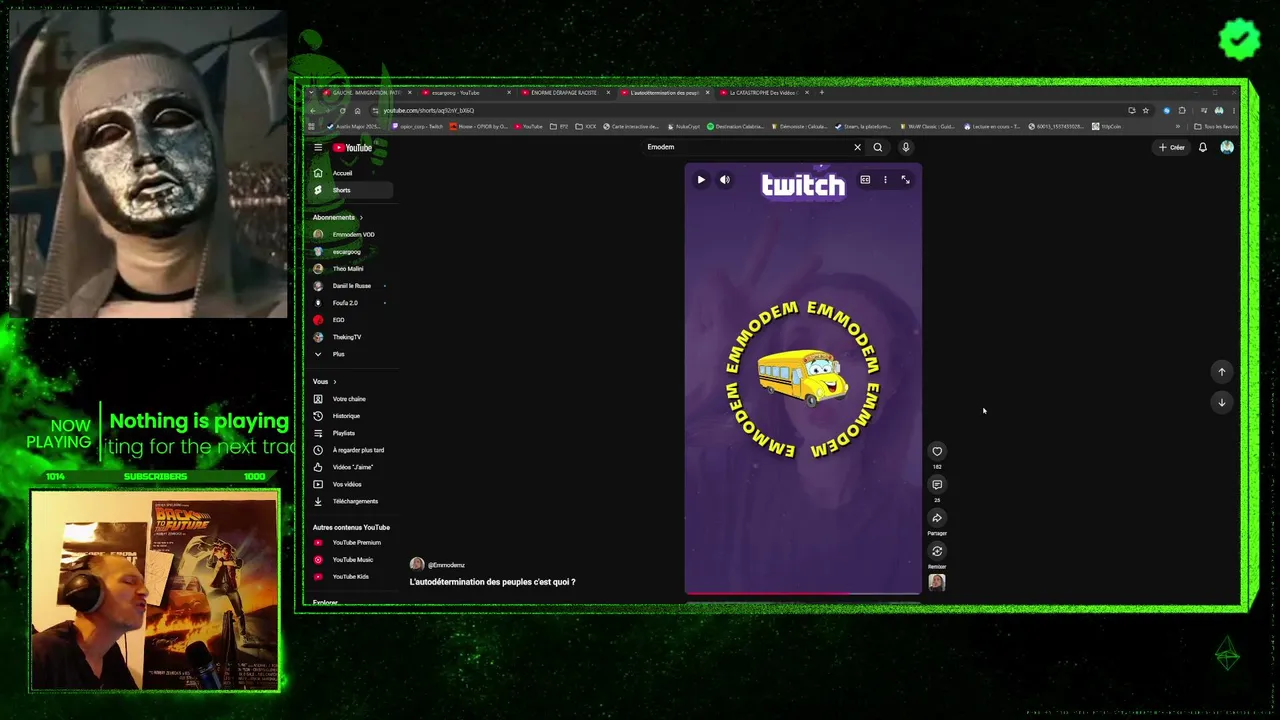Select Shorts in the sidebar
This screenshot has height=720, width=1280.
pyautogui.click(x=352, y=190)
